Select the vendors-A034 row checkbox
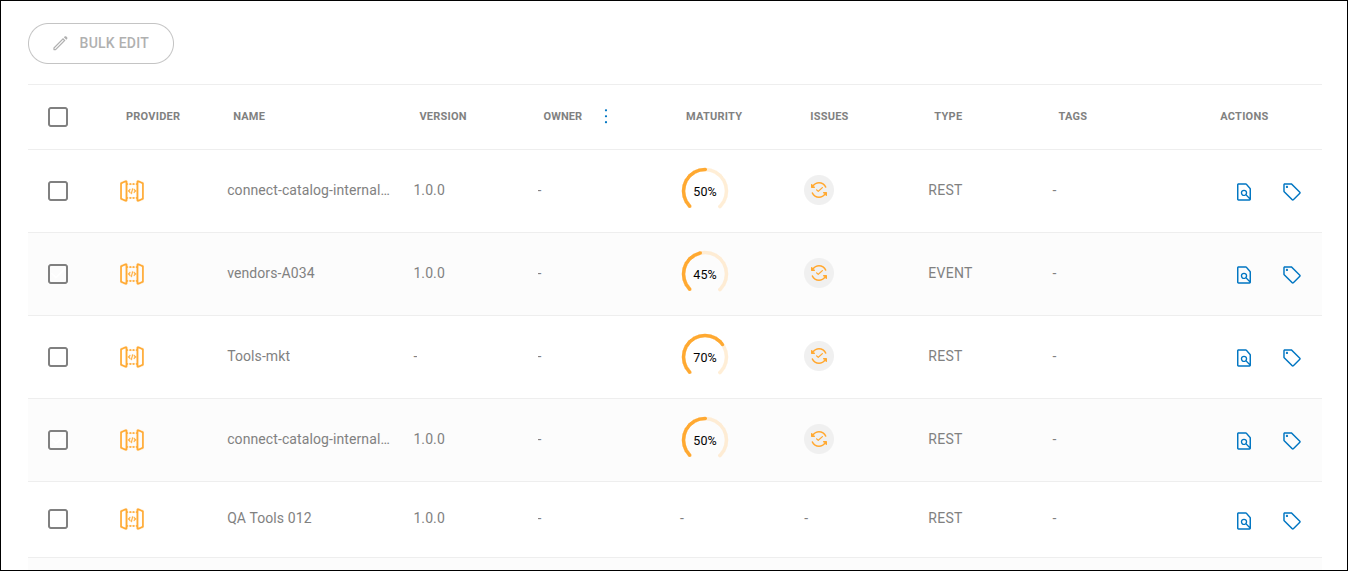The height and width of the screenshot is (571, 1348). point(58,274)
